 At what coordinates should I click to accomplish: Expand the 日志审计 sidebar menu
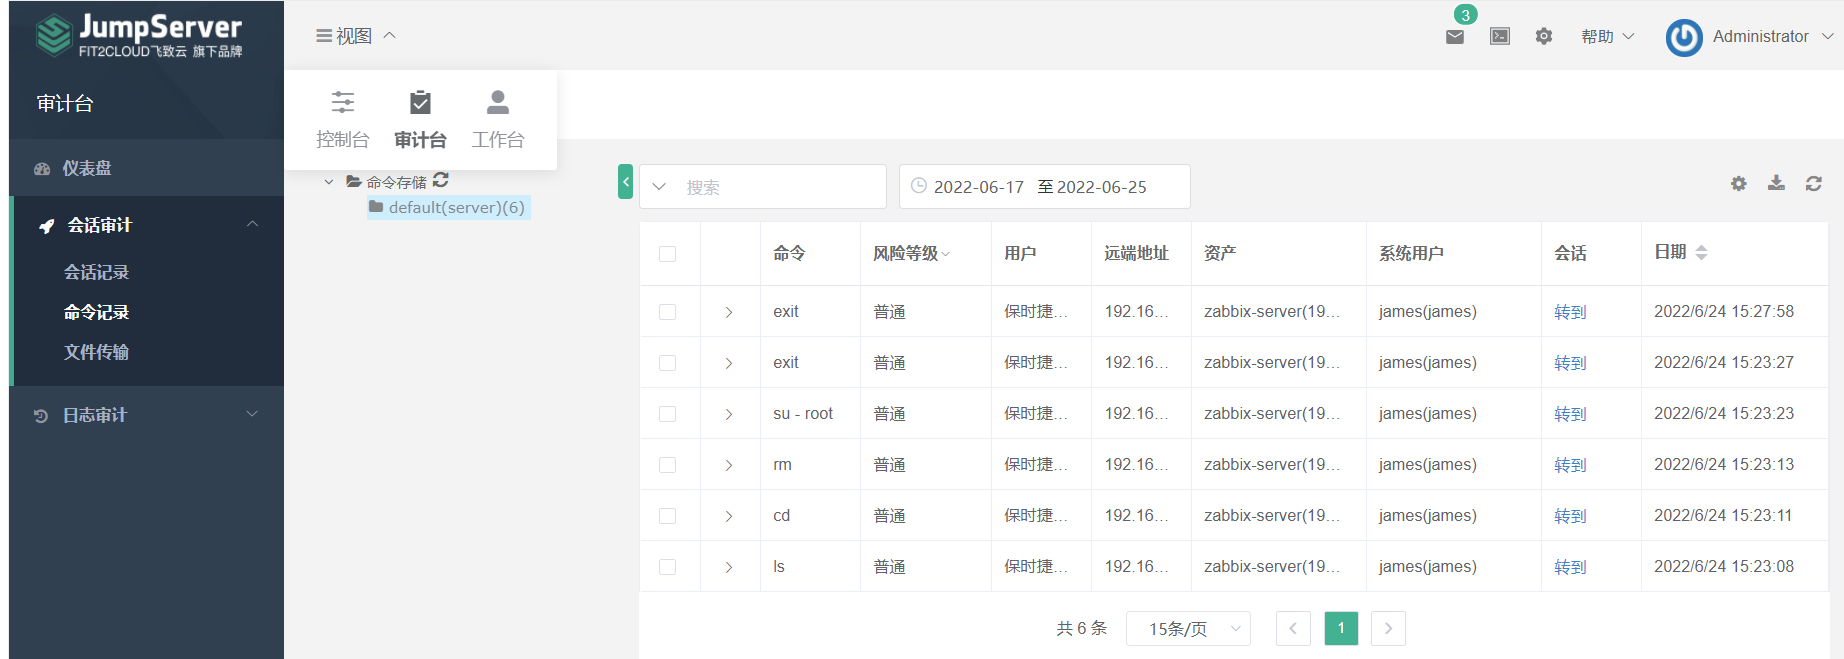pyautogui.click(x=146, y=415)
